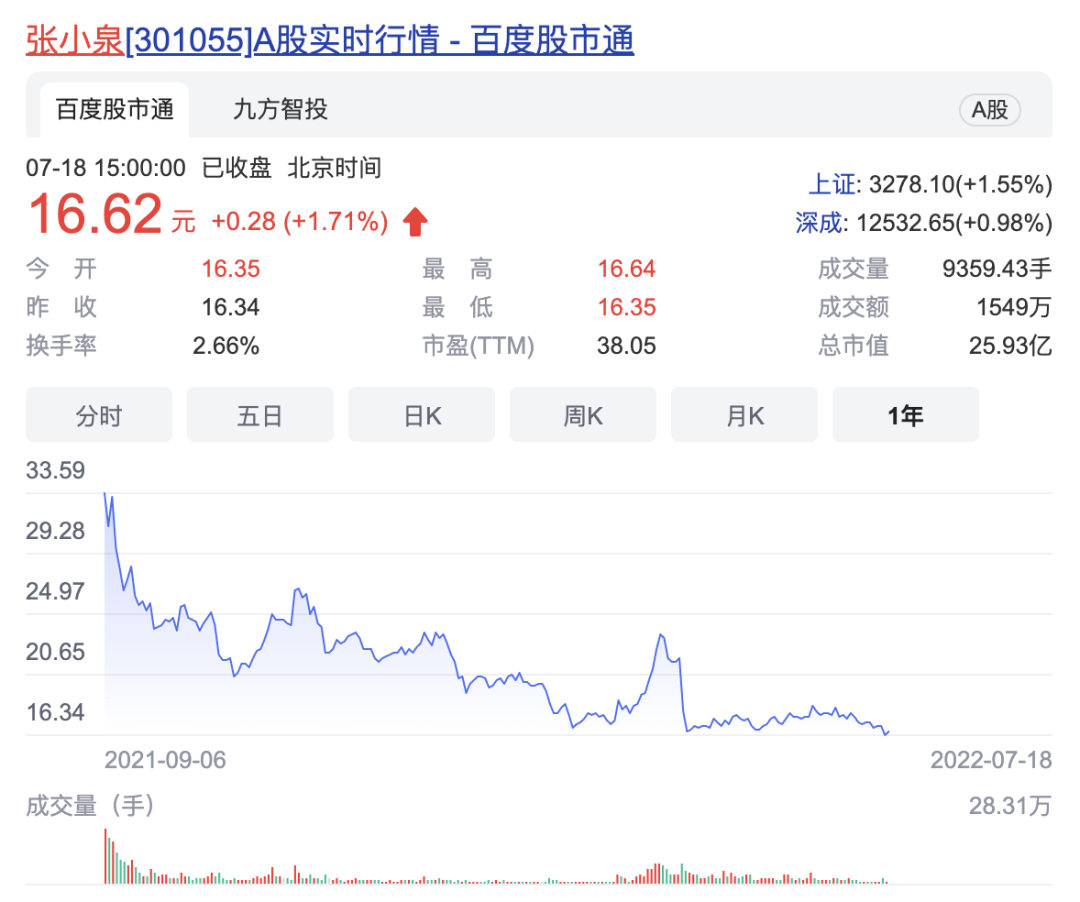Click the 市盈(TTM) value 38.05
1080x902 pixels.
[627, 346]
